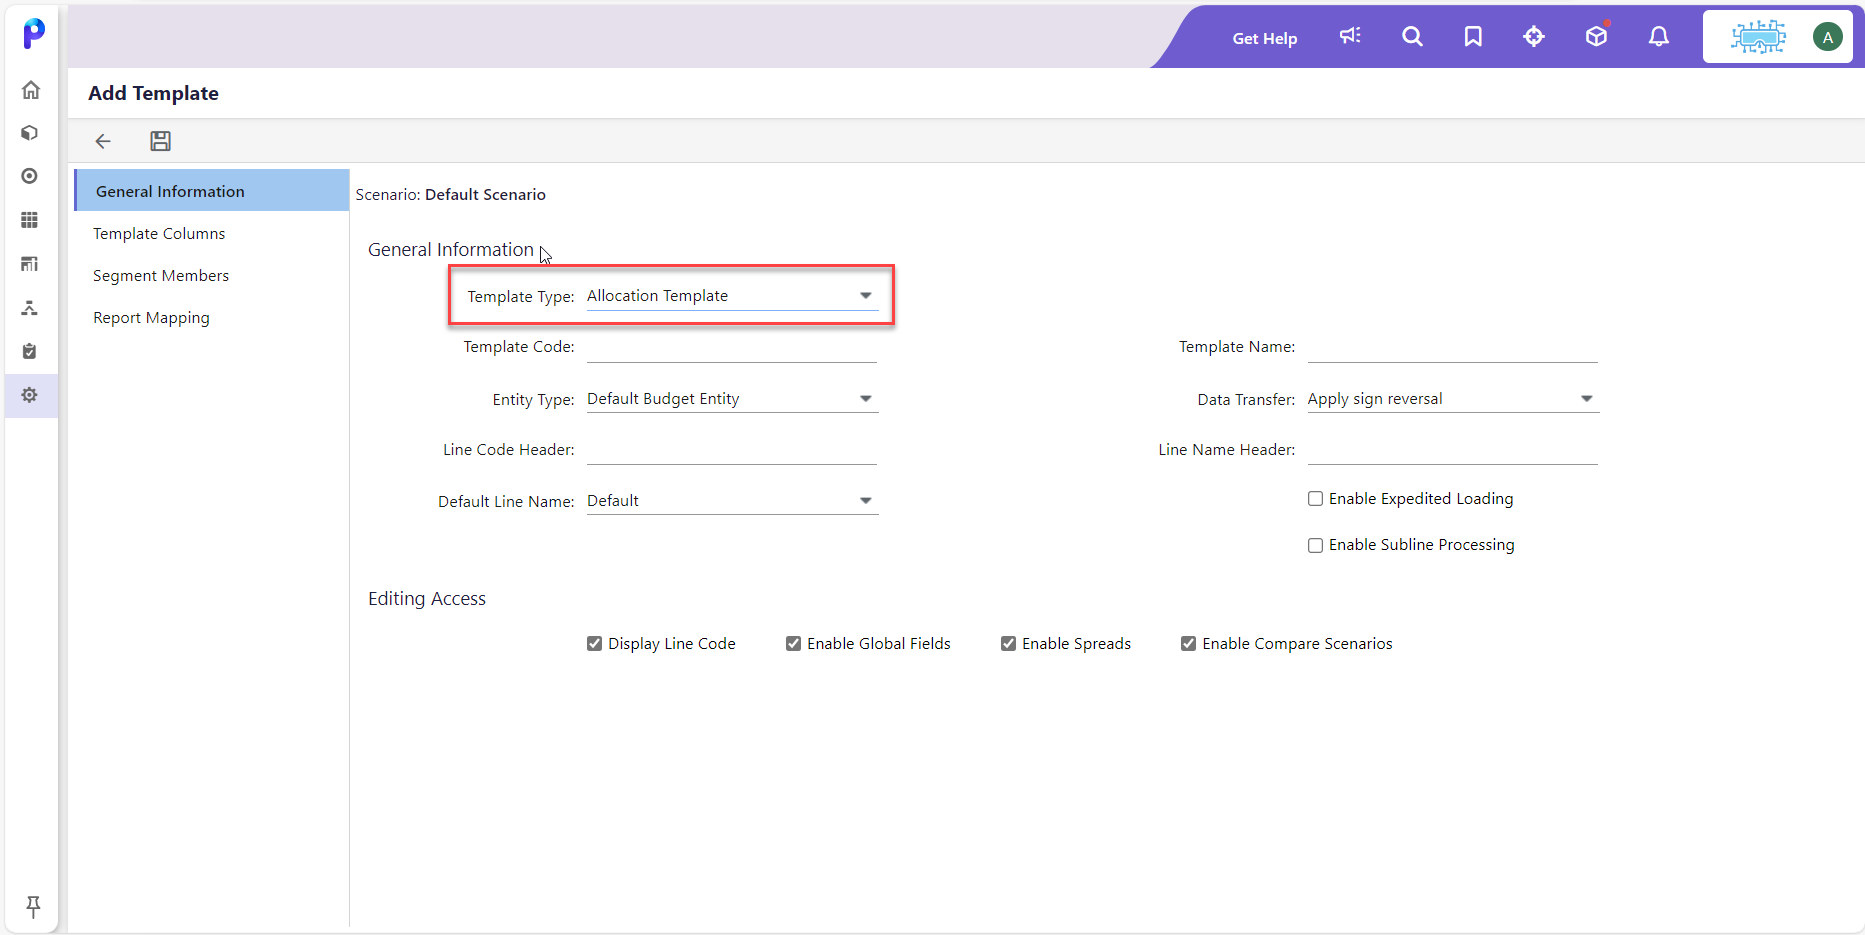Open the notifications bell icon
The image size is (1865, 935).
[x=1658, y=36]
